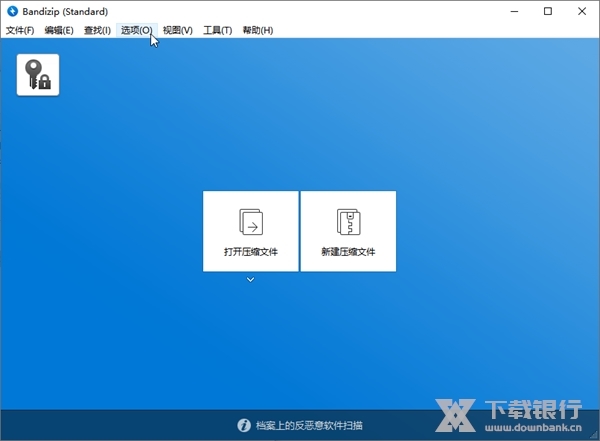The image size is (600, 441).
Task: Open the 工具(T) menu
Action: [x=218, y=30]
